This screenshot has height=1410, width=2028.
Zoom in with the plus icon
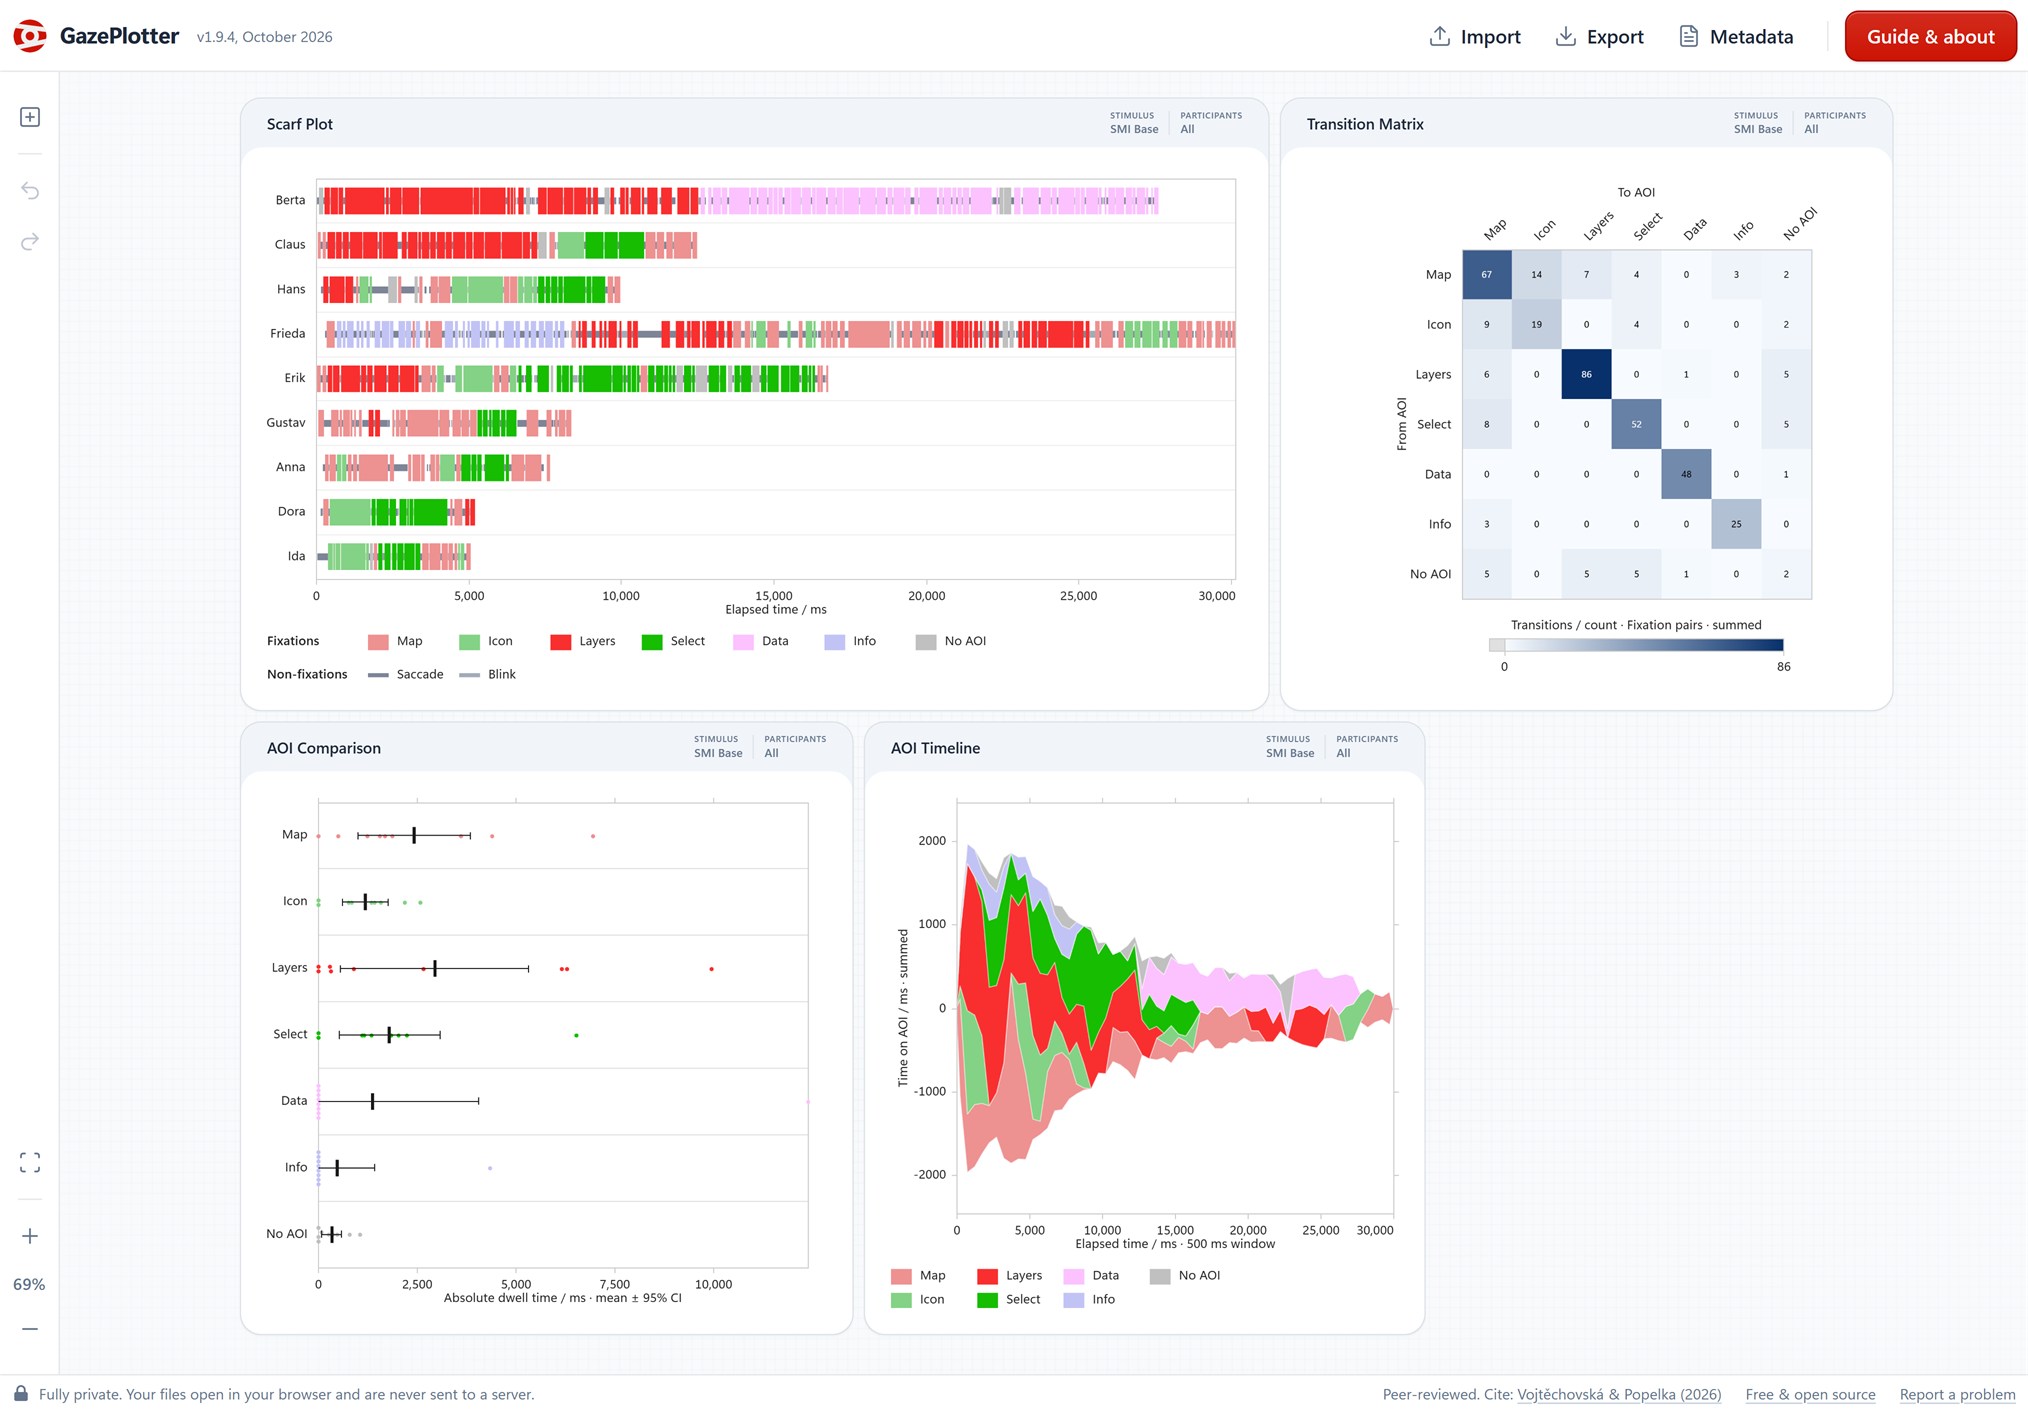coord(30,1236)
